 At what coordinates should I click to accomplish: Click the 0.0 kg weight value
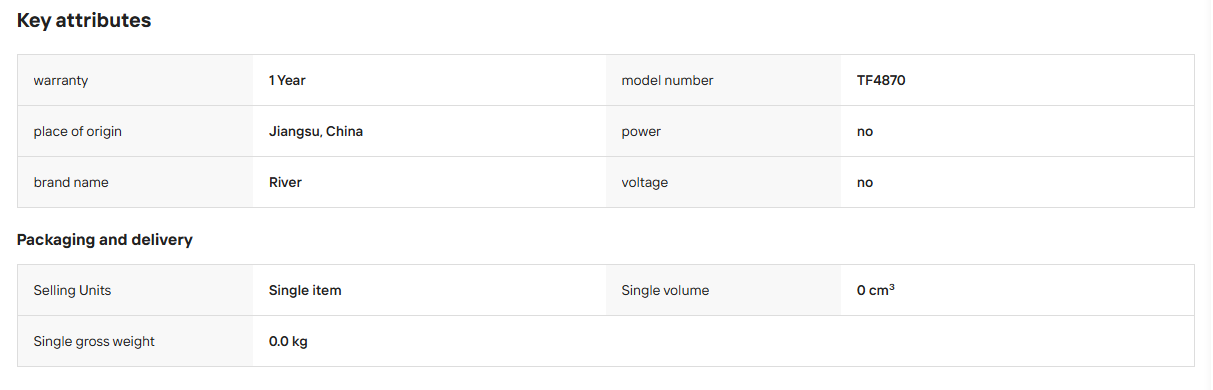tap(288, 341)
